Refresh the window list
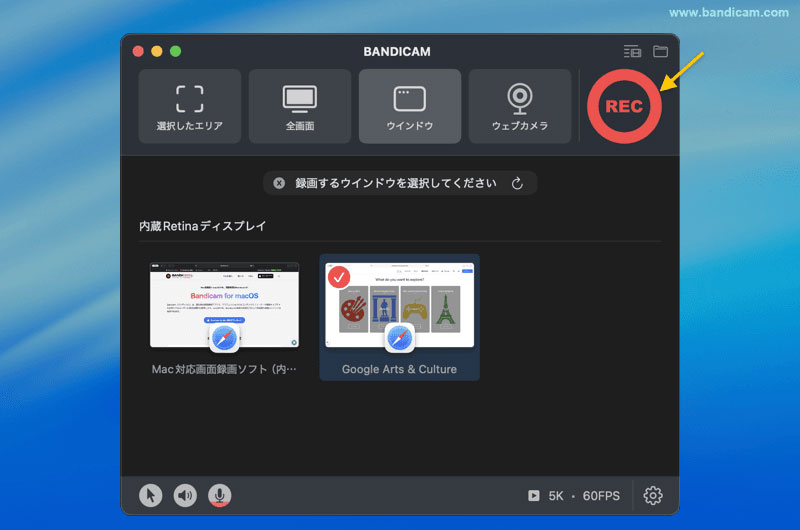This screenshot has height=530, width=800. point(517,183)
